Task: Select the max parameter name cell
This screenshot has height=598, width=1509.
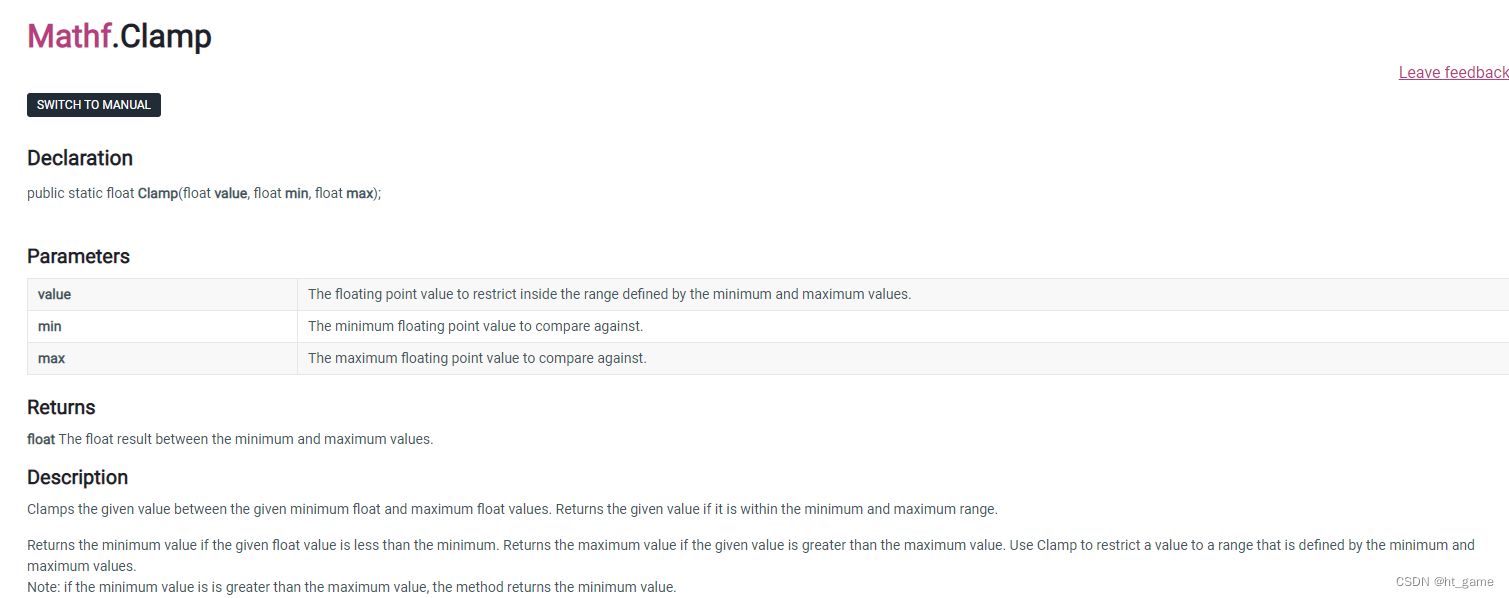Action: point(162,359)
